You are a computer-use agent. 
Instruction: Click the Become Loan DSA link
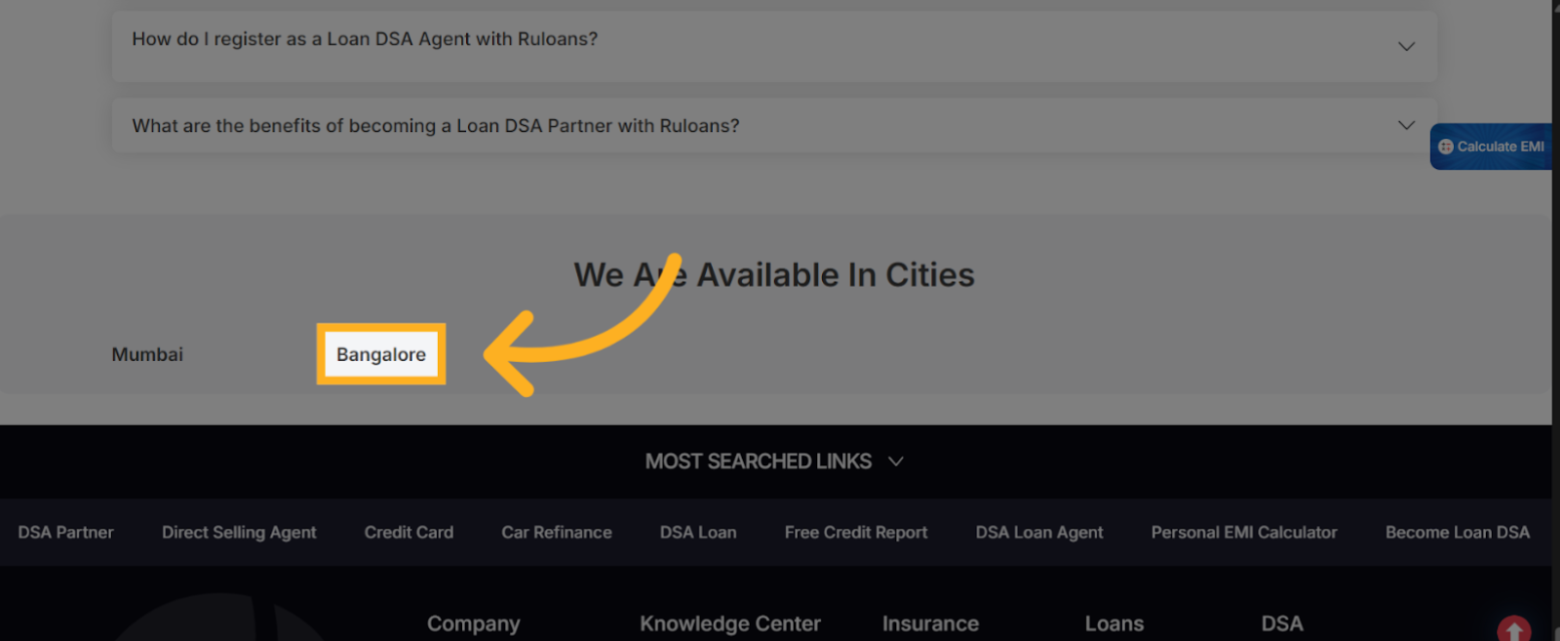pyautogui.click(x=1457, y=532)
